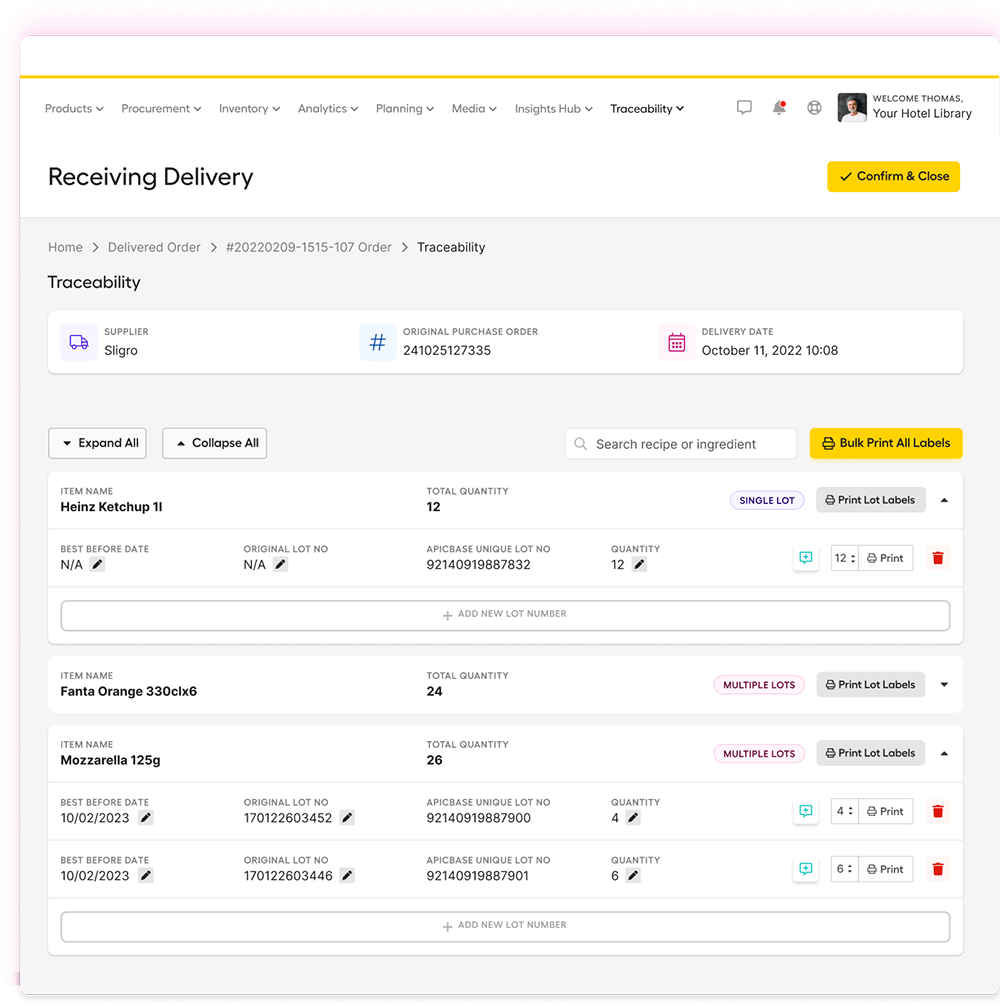Delete the Mozzarella lot quantity 6 via trash icon
The image size is (1000, 1006).
click(937, 868)
